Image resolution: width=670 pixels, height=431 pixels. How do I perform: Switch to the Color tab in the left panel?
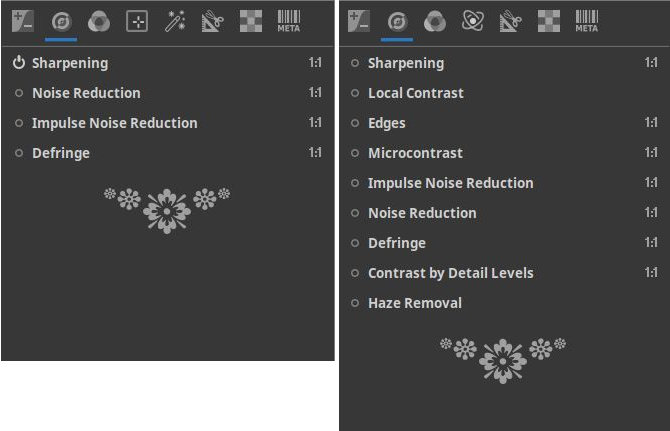(x=99, y=21)
